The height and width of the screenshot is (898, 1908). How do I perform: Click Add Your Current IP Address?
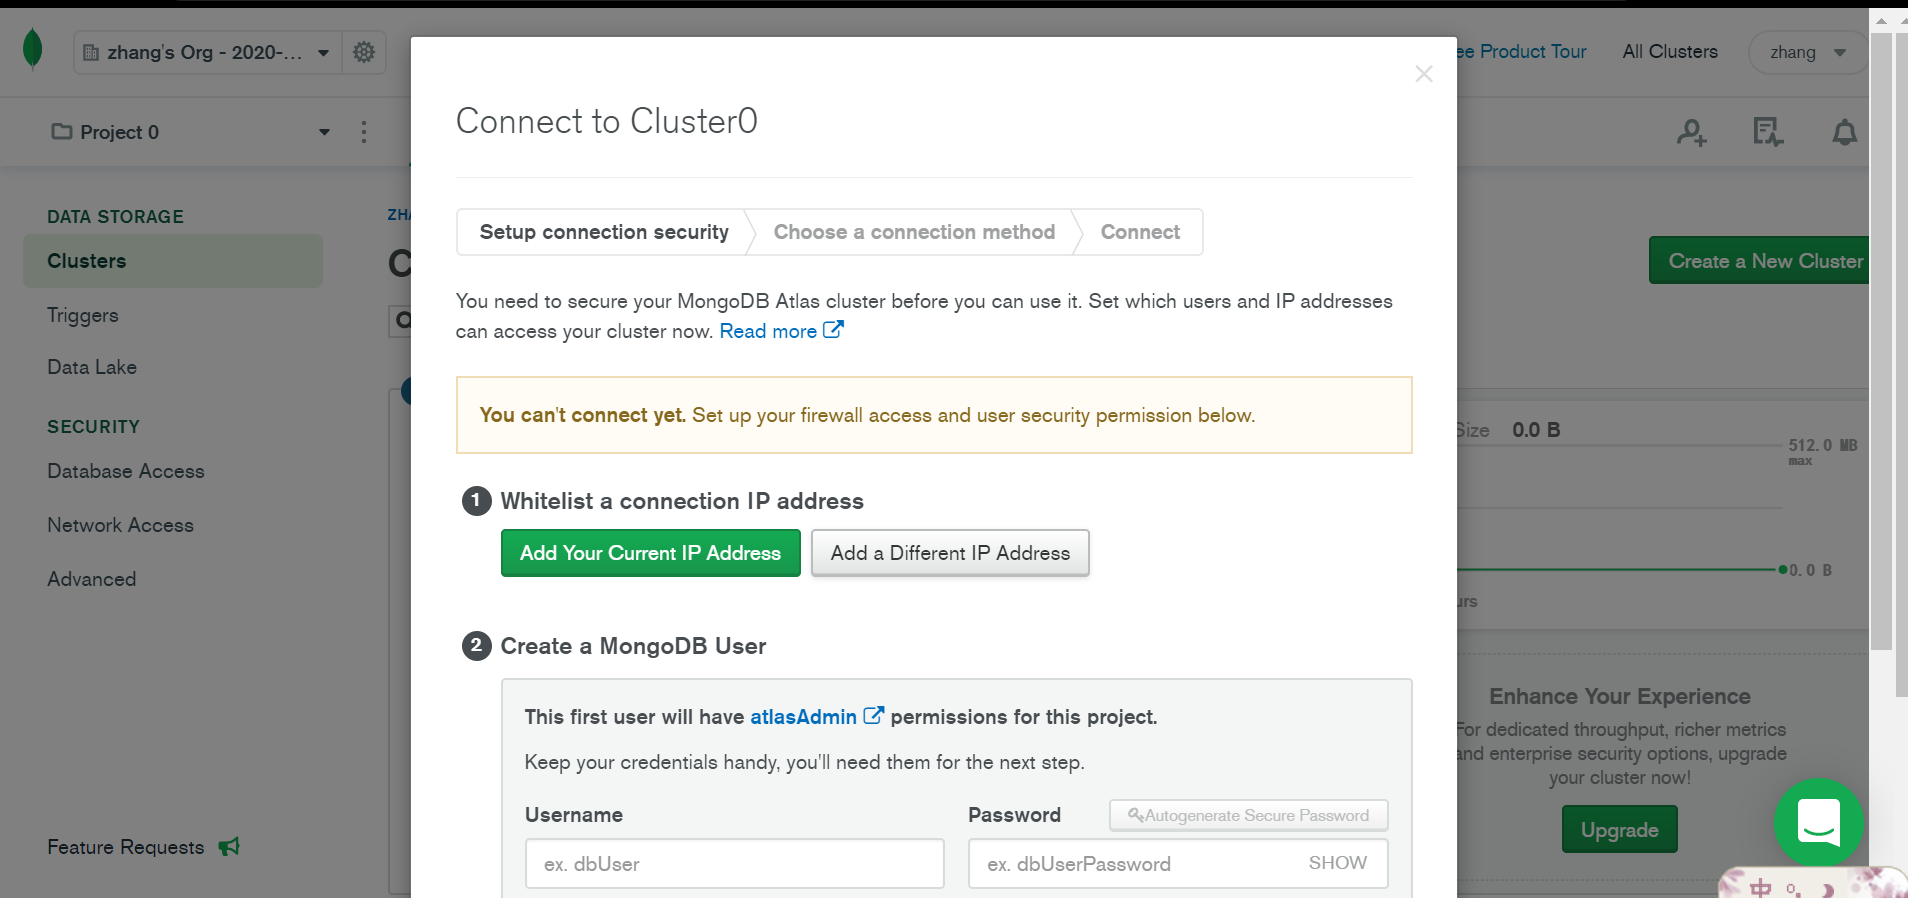point(650,553)
